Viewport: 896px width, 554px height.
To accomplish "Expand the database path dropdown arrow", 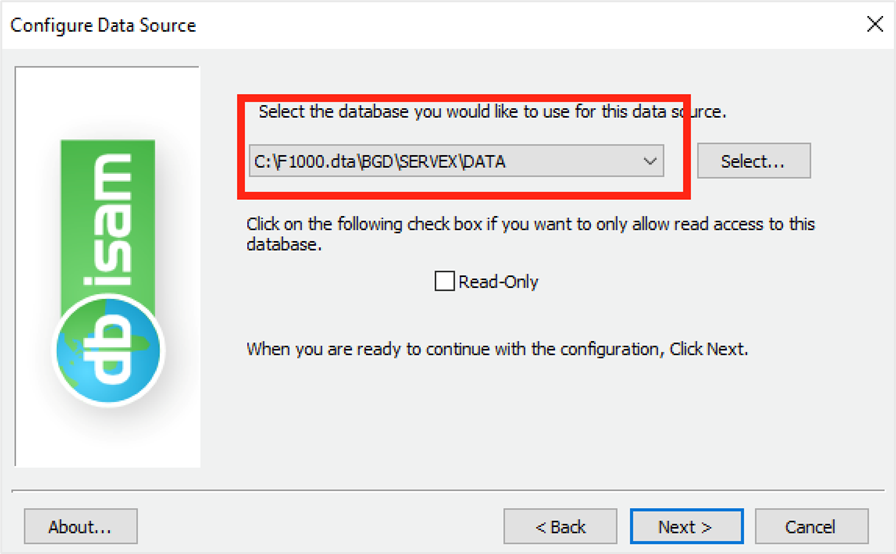I will pyautogui.click(x=650, y=161).
